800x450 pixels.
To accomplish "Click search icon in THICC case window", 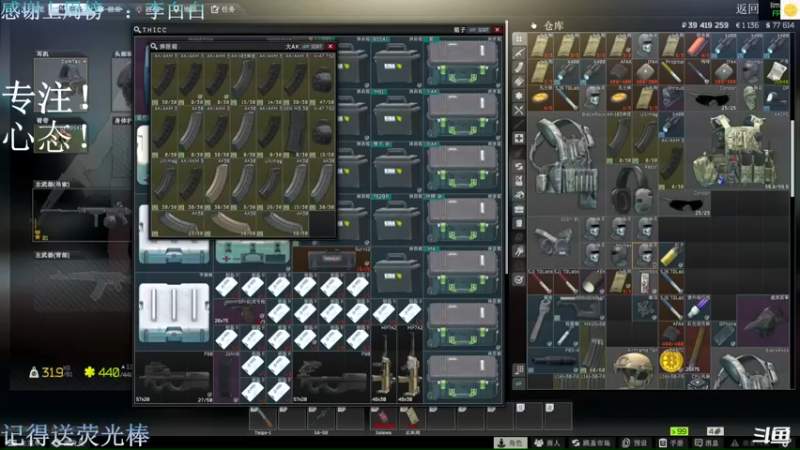I will point(137,30).
